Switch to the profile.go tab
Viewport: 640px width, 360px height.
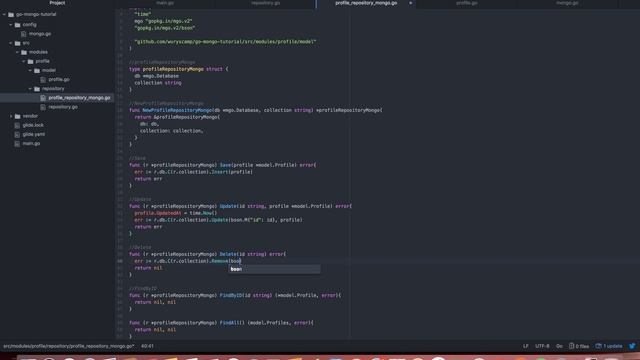467,3
